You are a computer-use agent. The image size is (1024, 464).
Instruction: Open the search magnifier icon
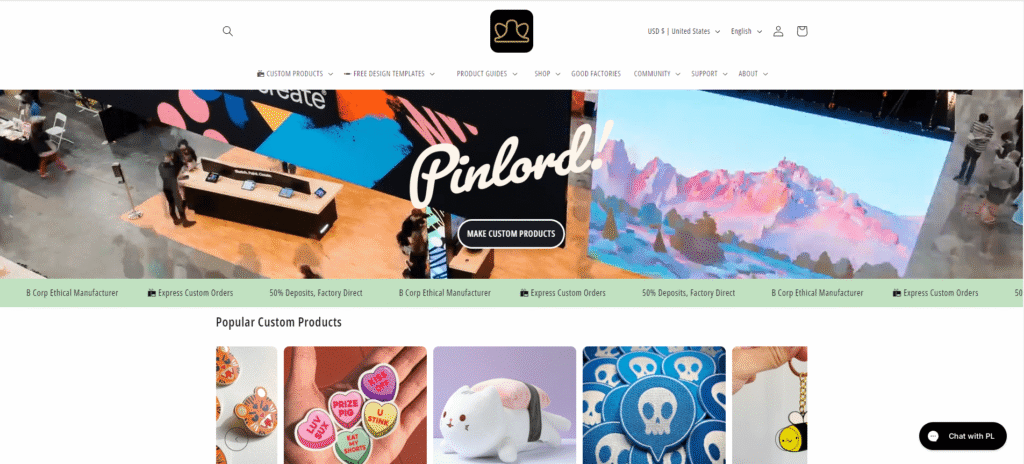[227, 31]
